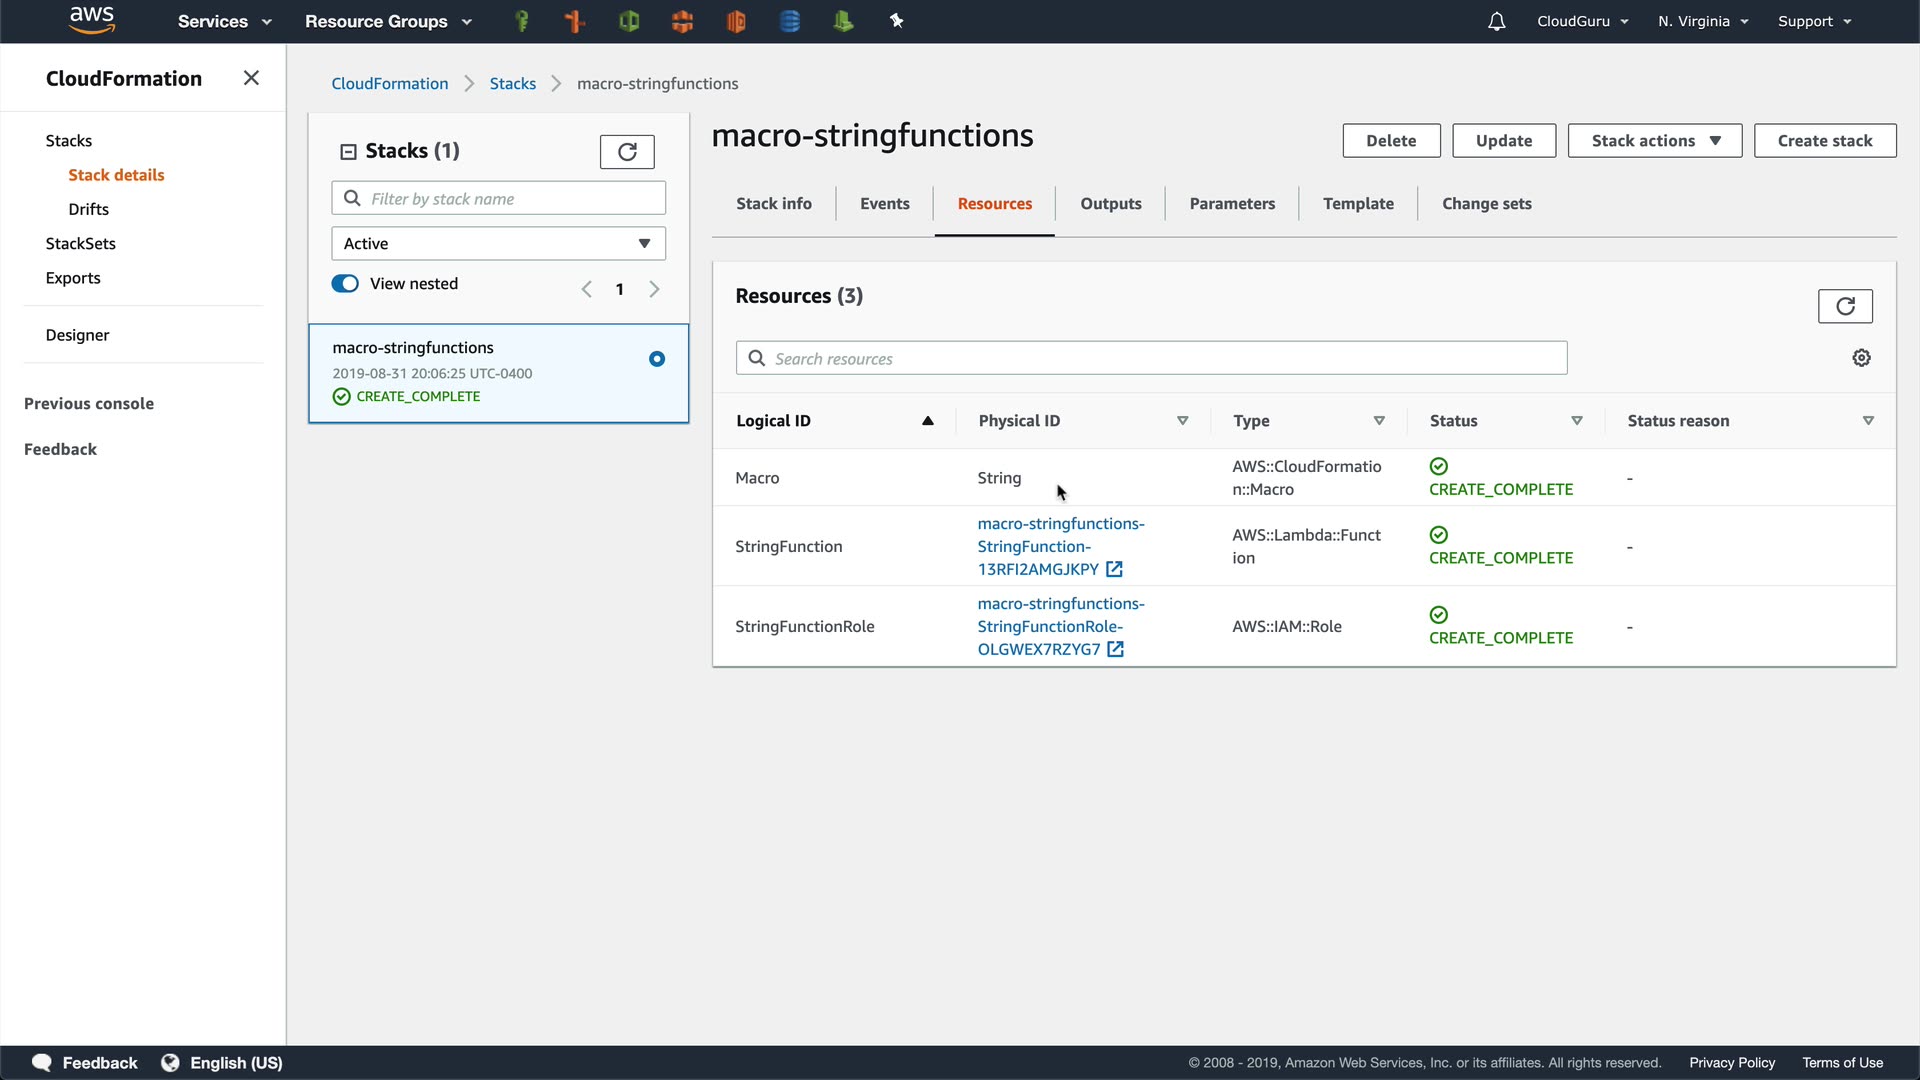This screenshot has height=1080, width=1920.
Task: Expand the Stack actions dropdown
Action: (1654, 141)
